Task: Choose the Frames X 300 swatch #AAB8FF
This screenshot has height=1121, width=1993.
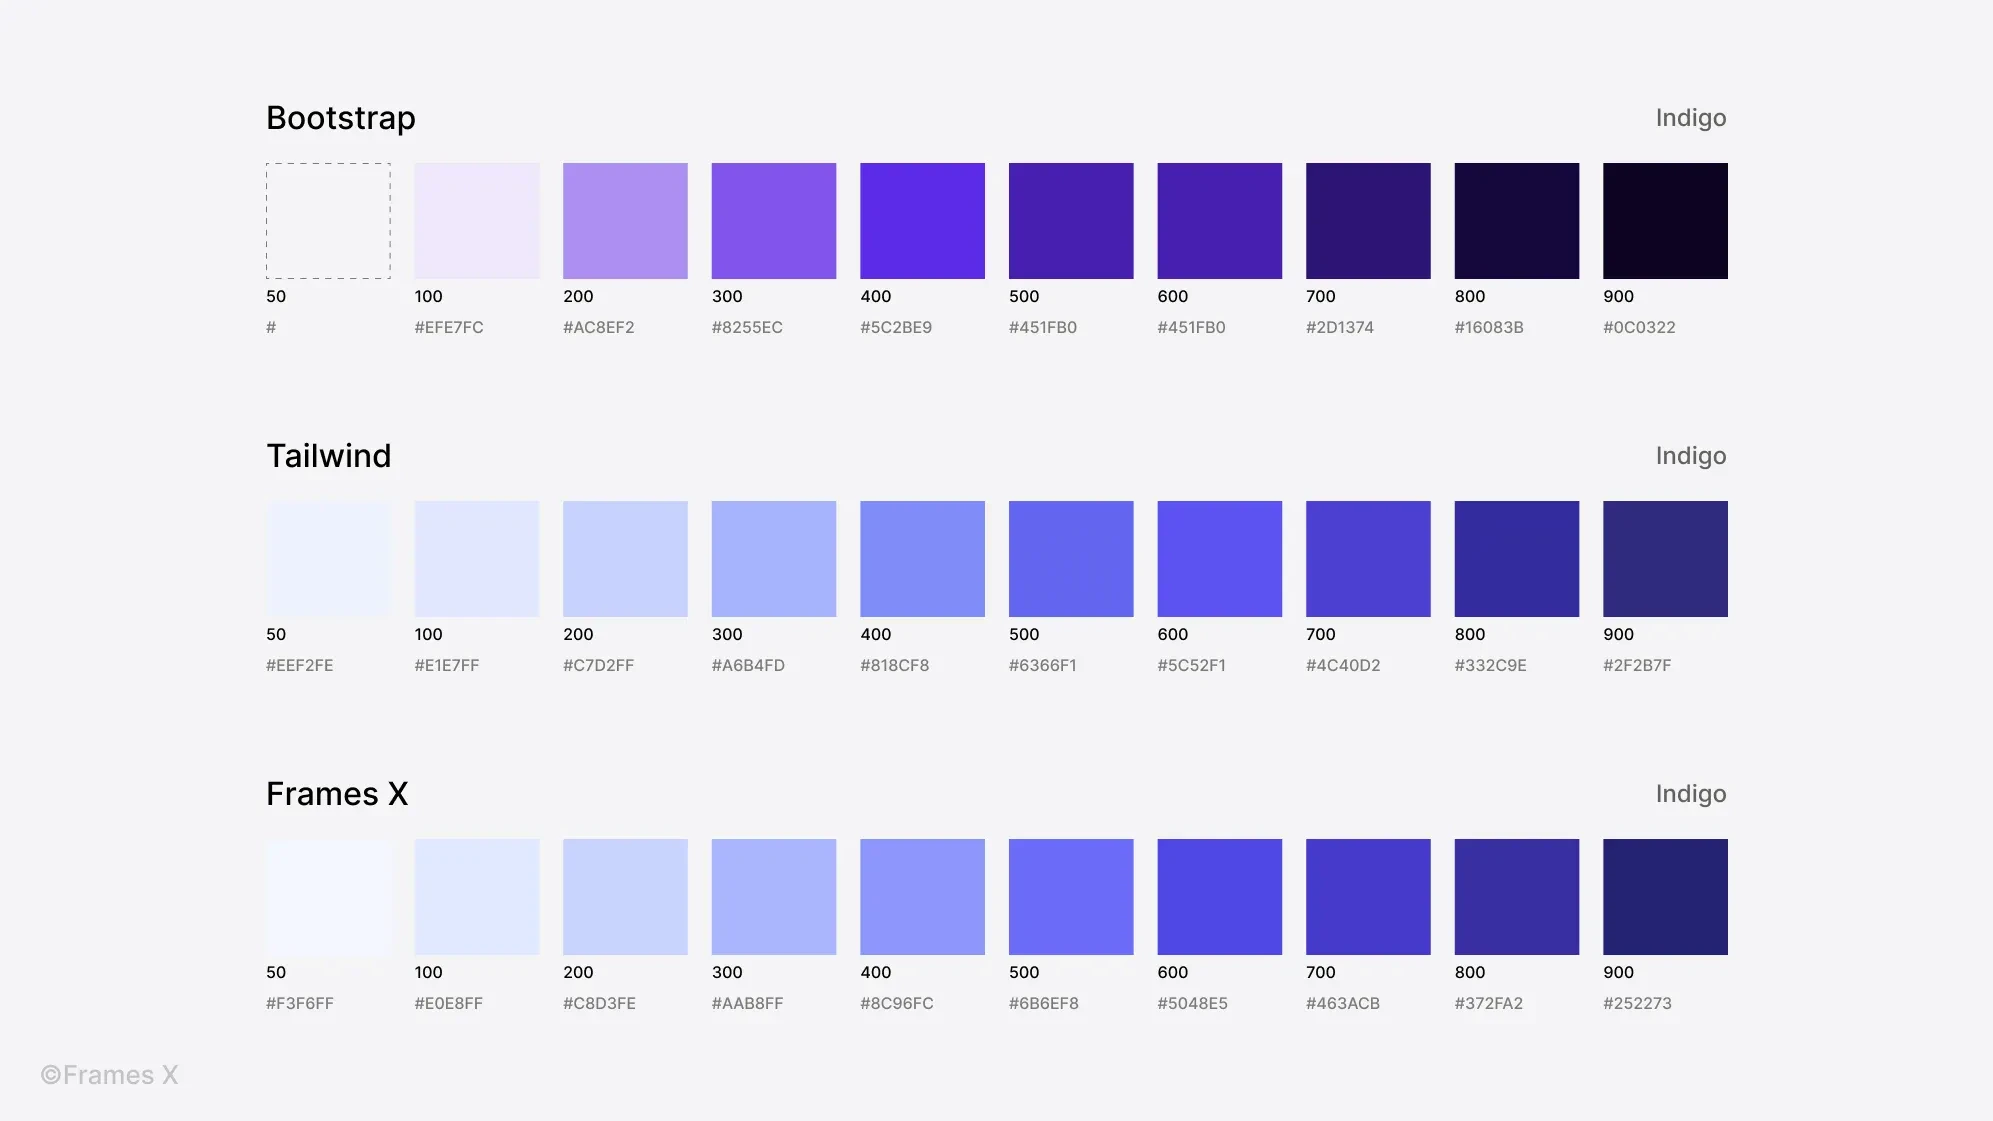Action: pos(774,897)
